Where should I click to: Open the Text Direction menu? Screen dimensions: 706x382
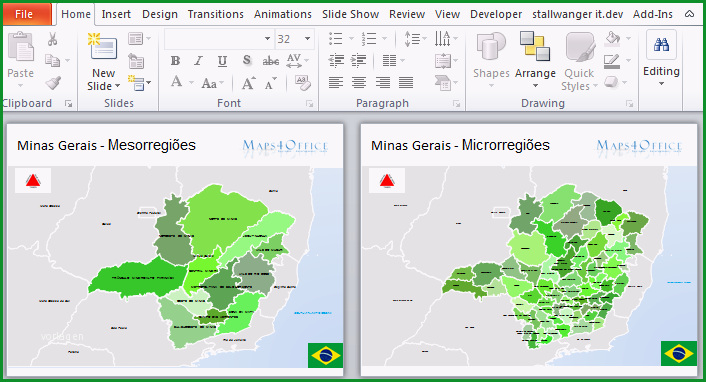pyautogui.click(x=443, y=39)
